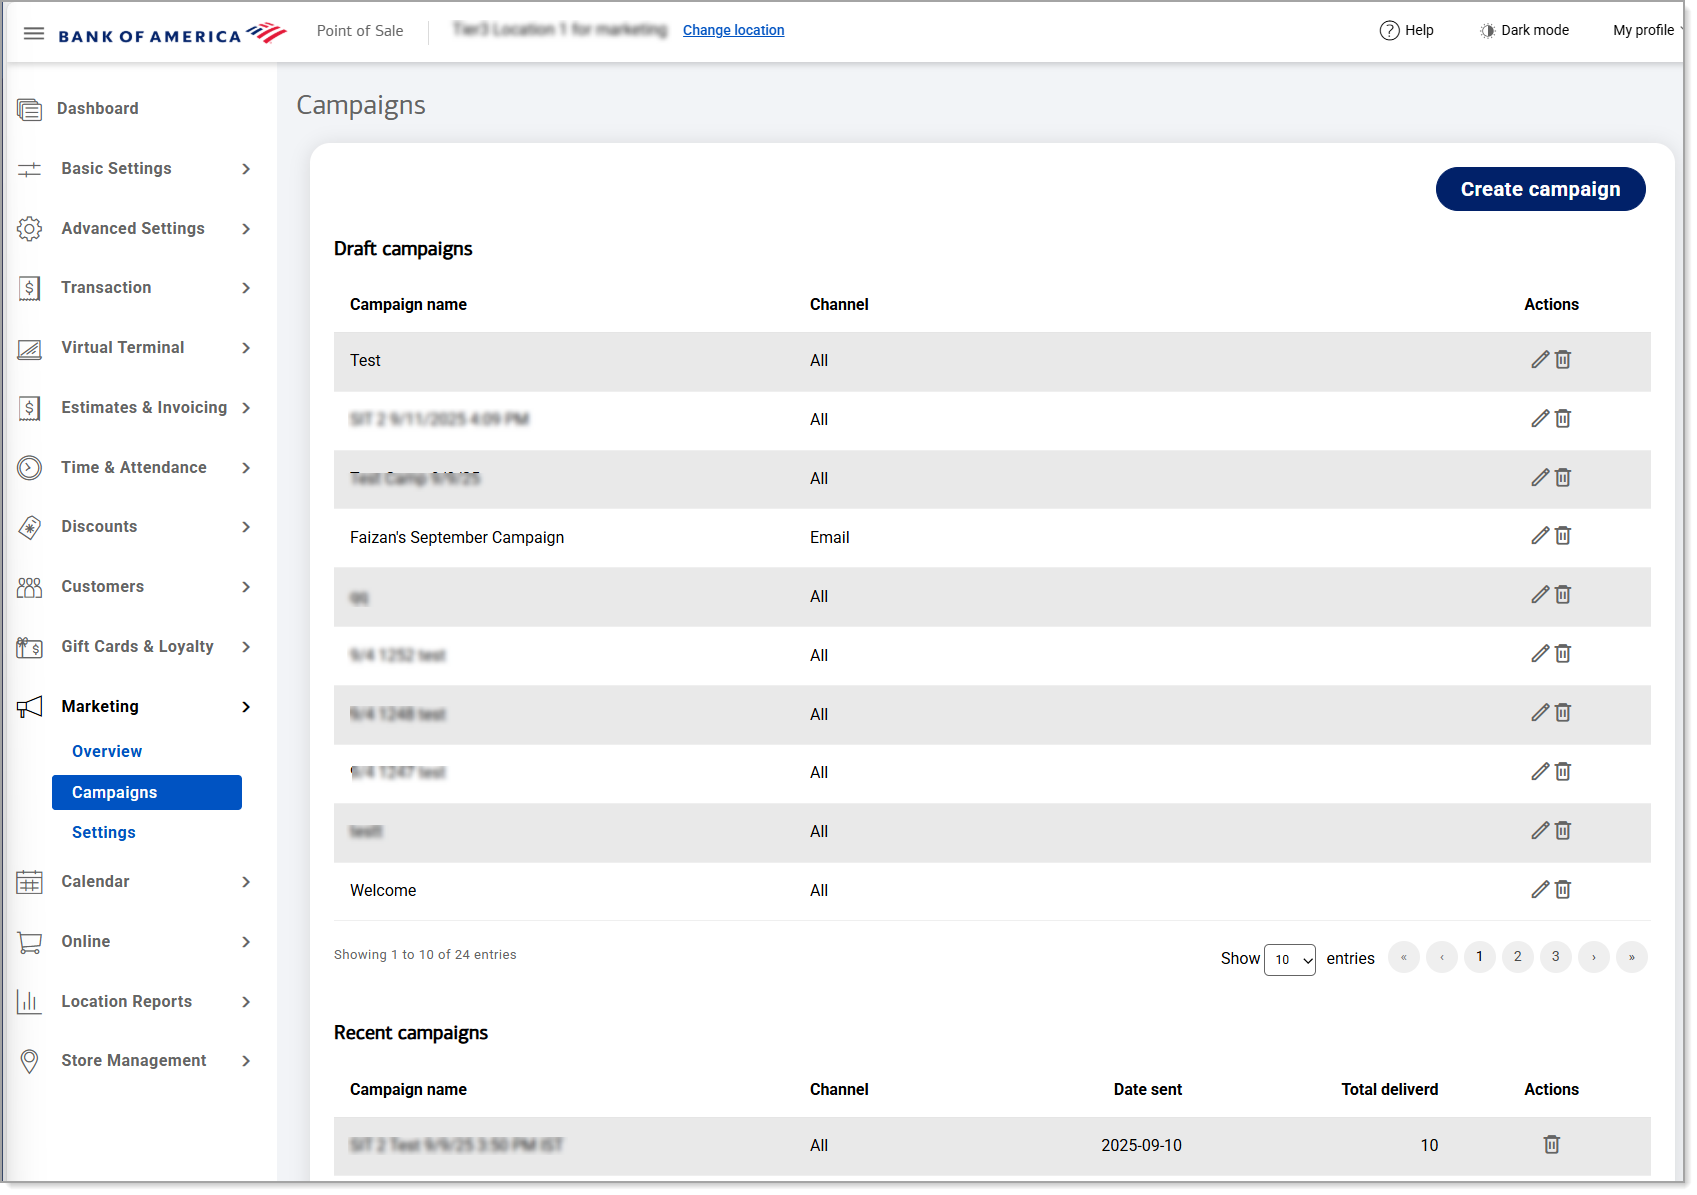Click the Create campaign button
The image size is (1697, 1195).
point(1539,190)
